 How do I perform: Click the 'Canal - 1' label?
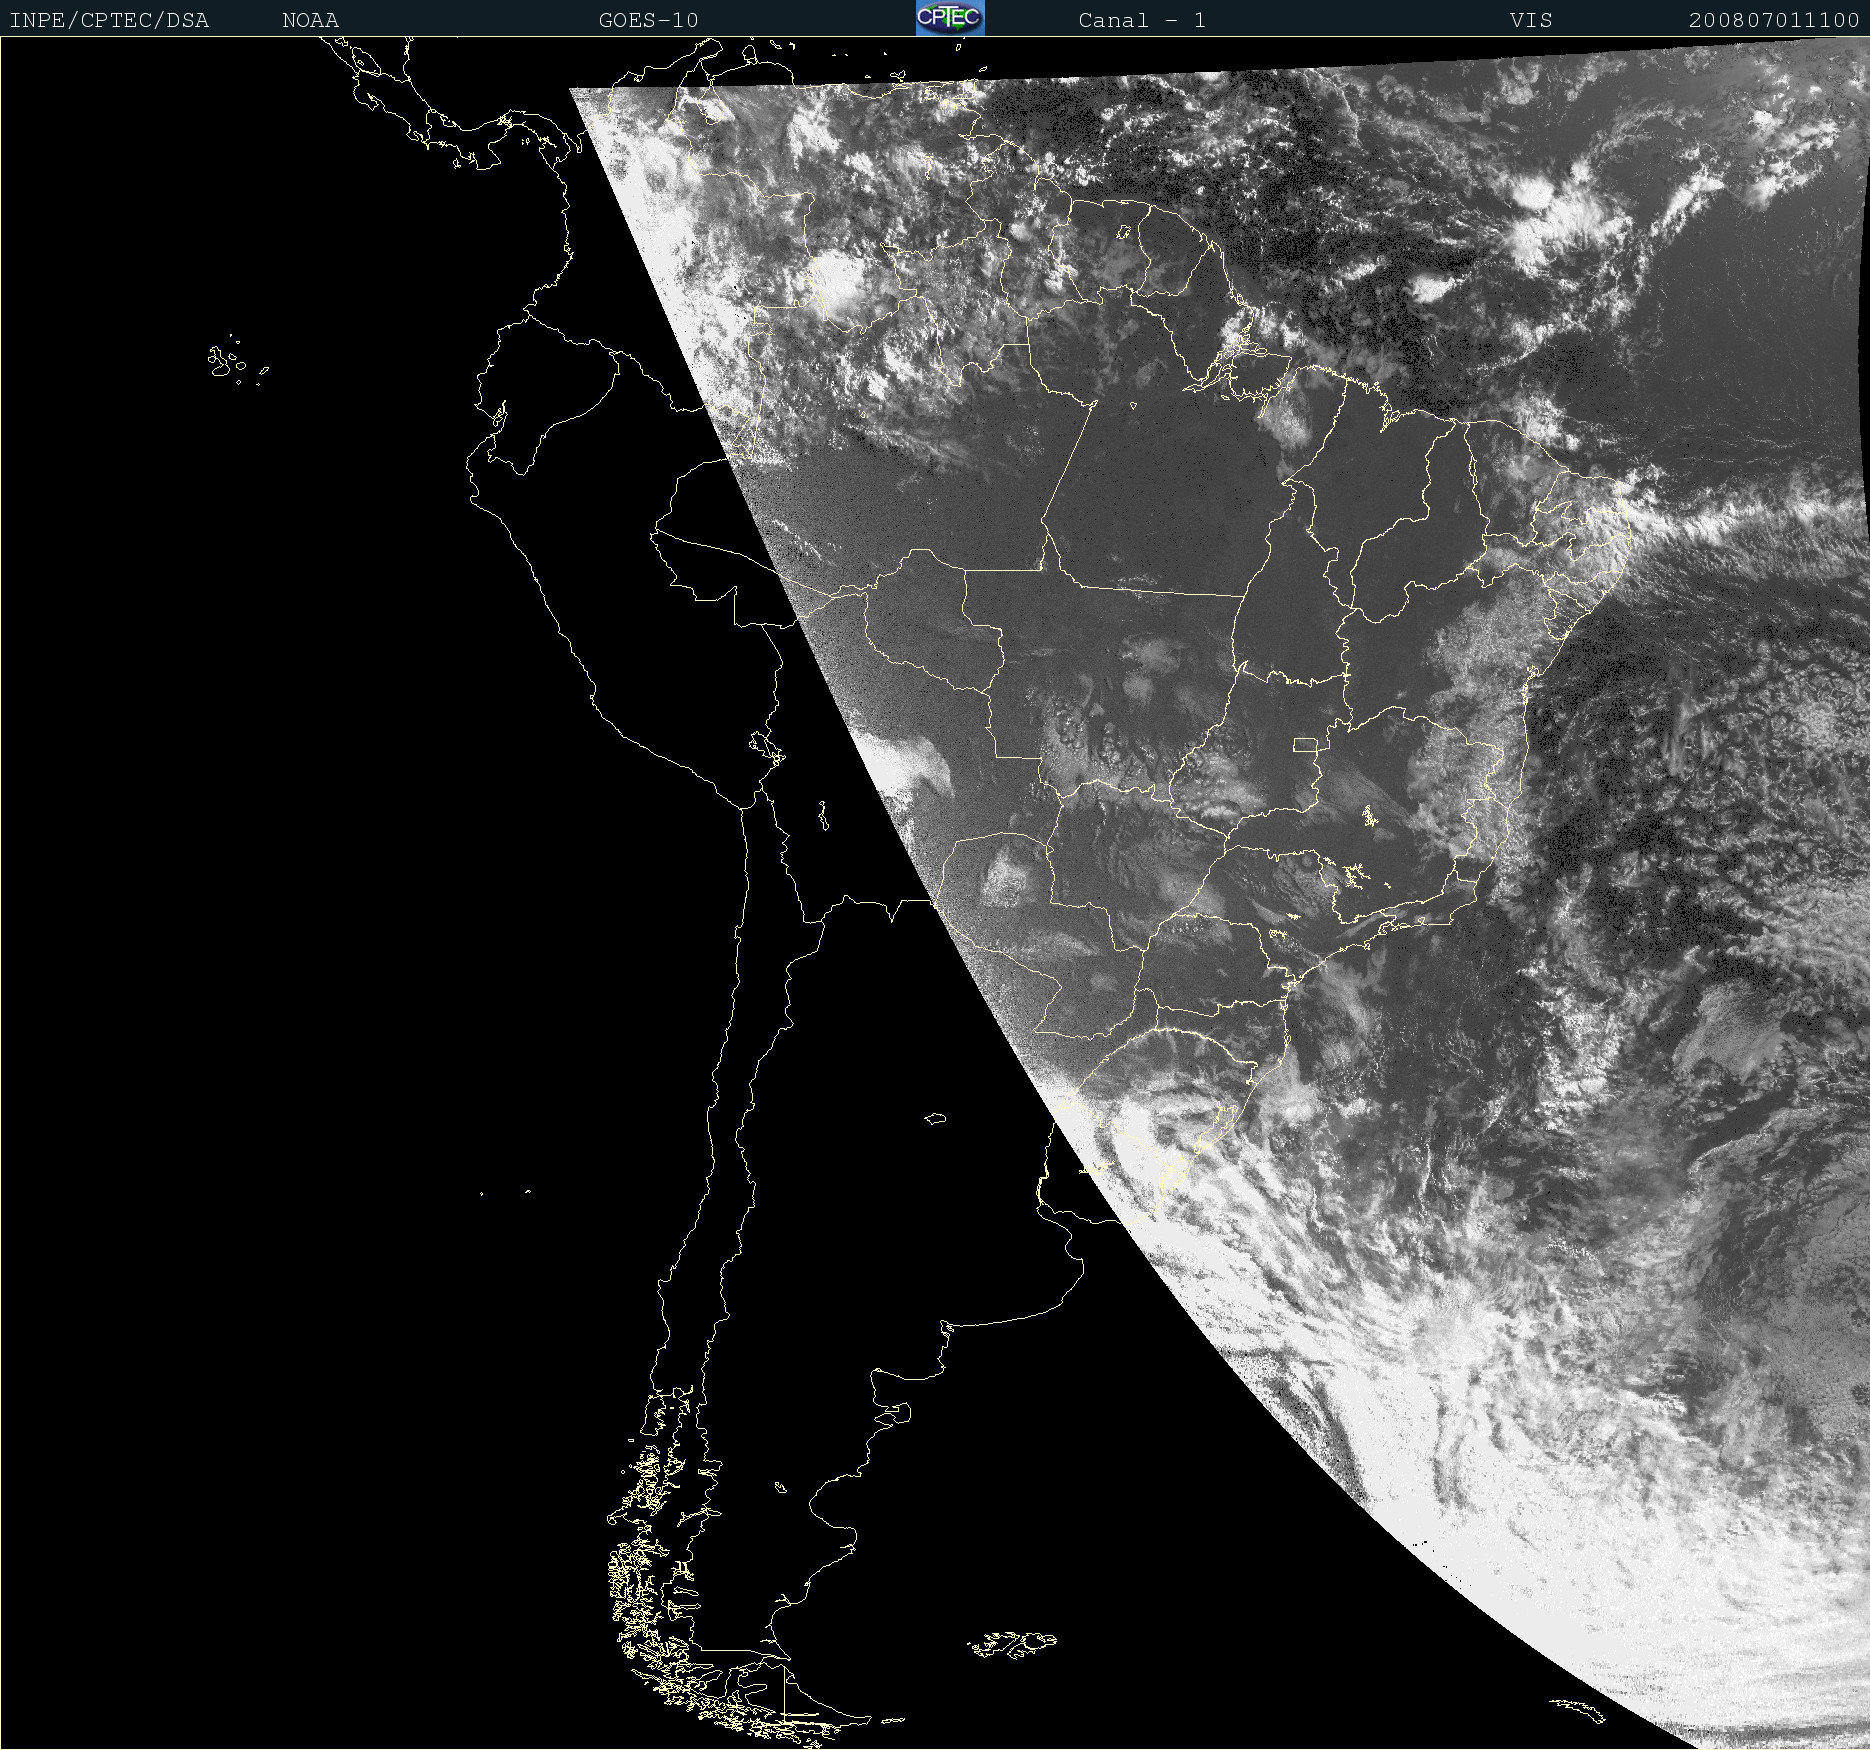pyautogui.click(x=1142, y=20)
